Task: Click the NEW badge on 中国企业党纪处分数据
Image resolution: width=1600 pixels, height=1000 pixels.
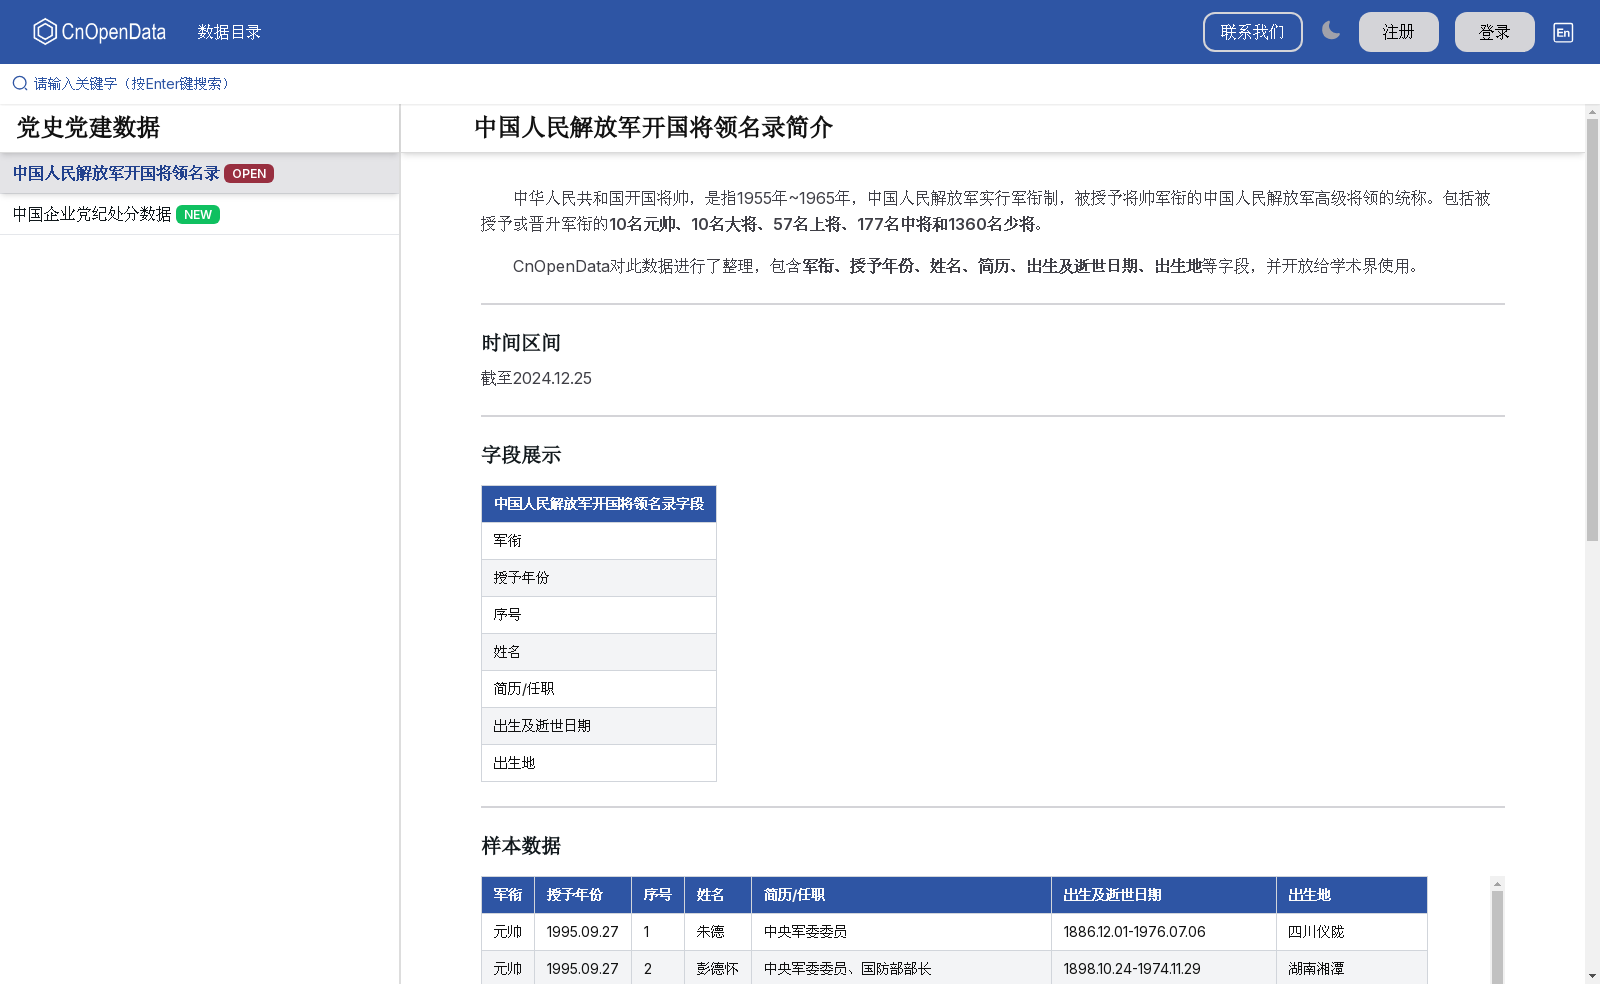Action: pos(198,214)
